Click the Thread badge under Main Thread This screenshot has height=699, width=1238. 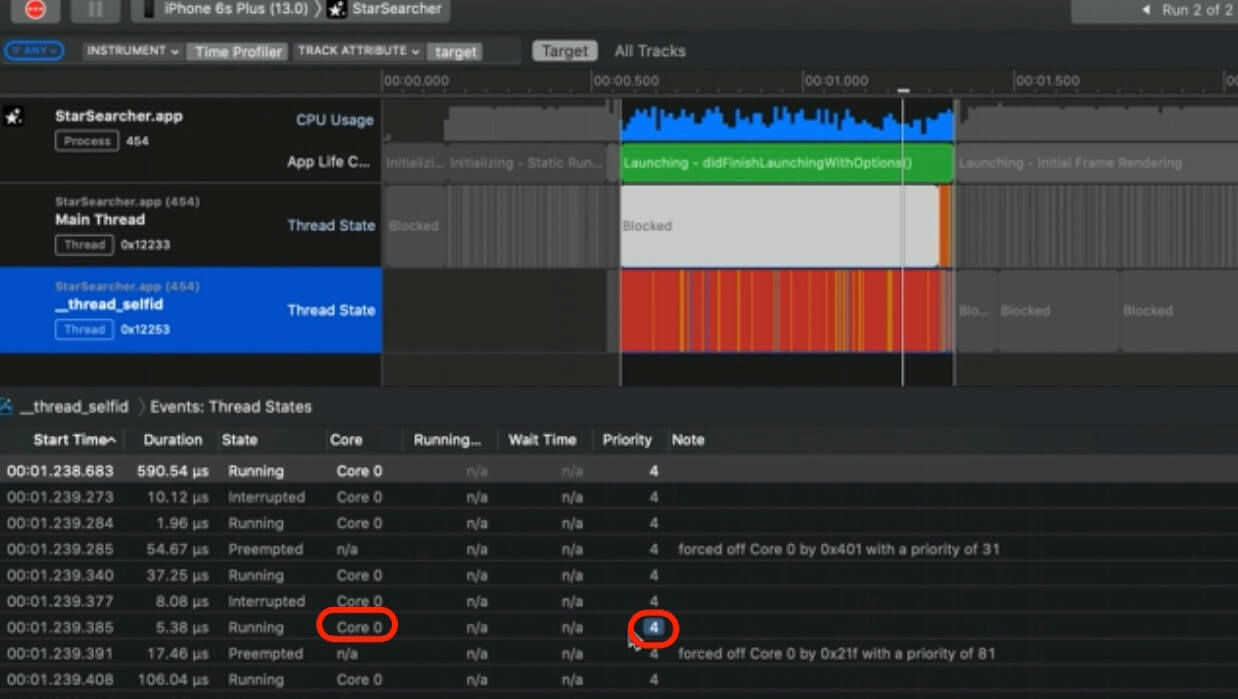point(84,244)
